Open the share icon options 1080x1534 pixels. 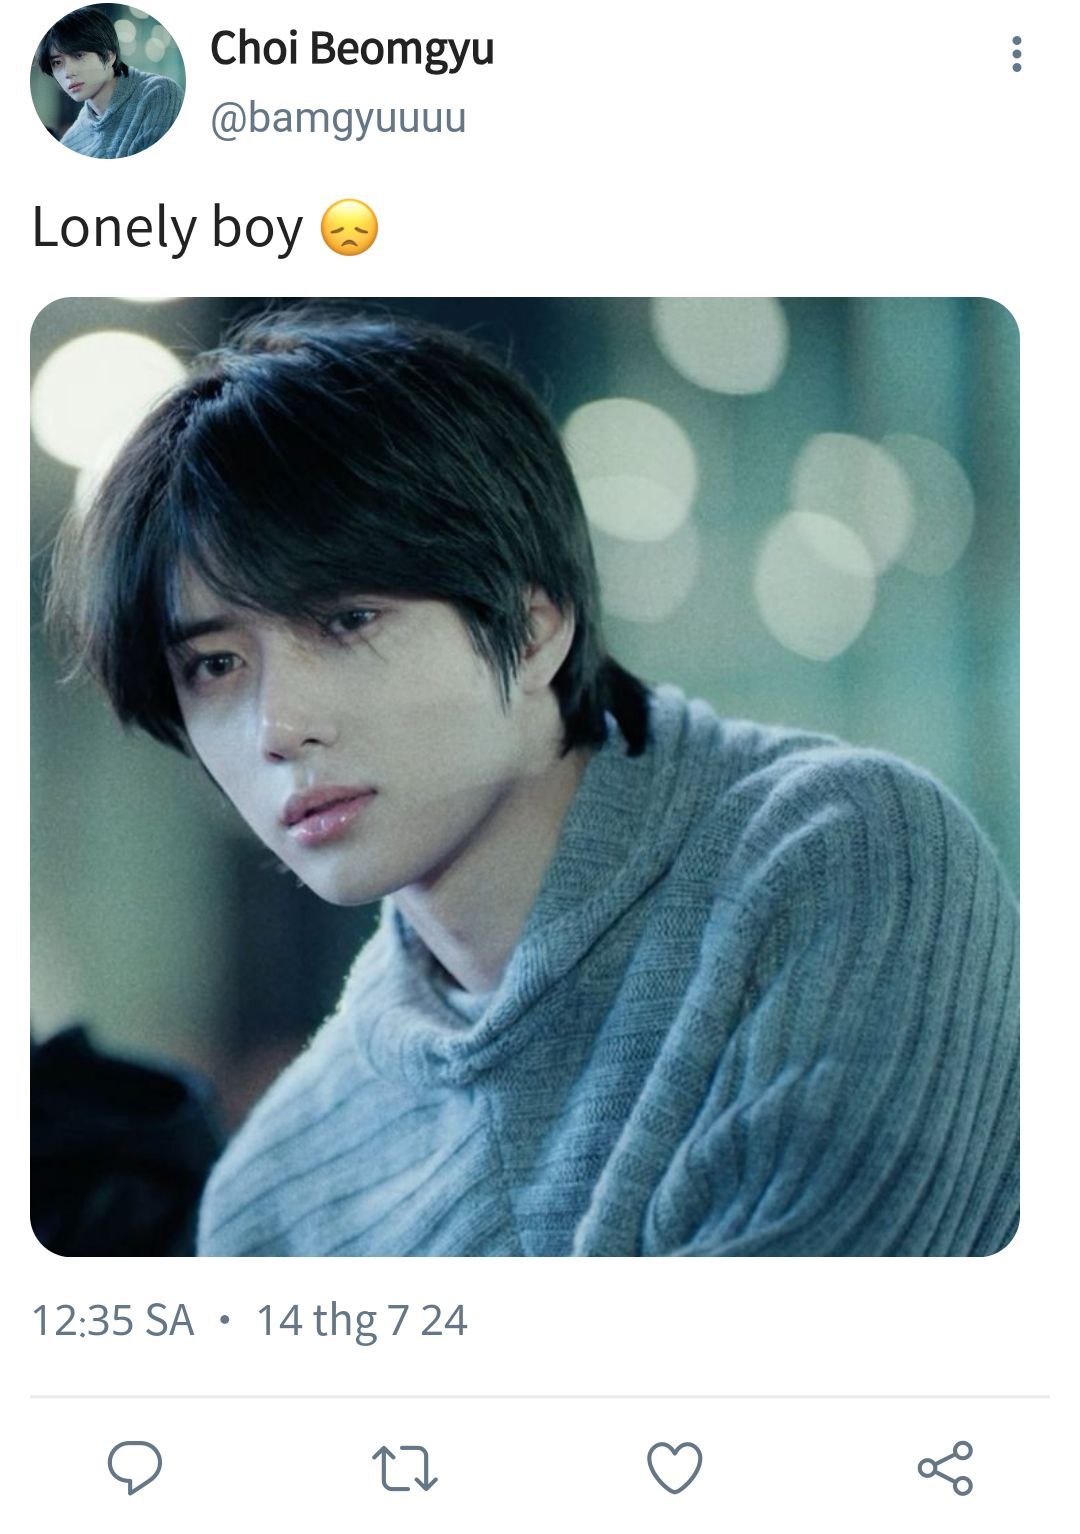[945, 1468]
